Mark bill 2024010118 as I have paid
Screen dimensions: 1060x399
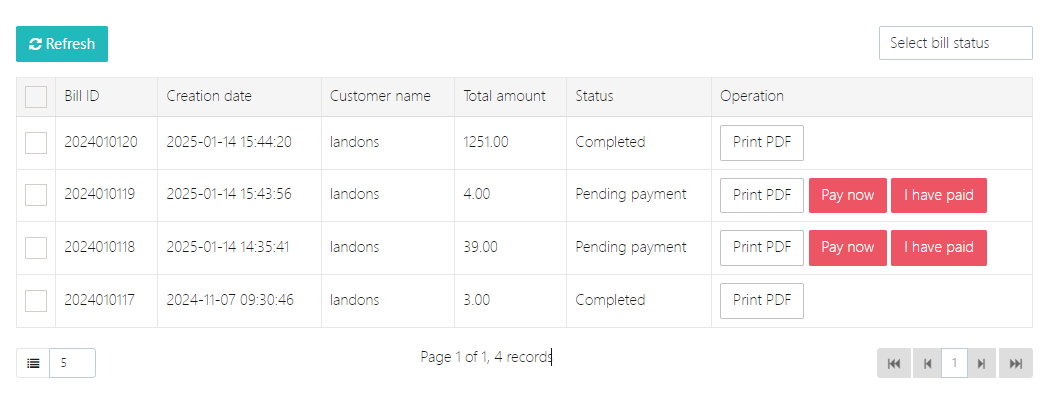938,248
